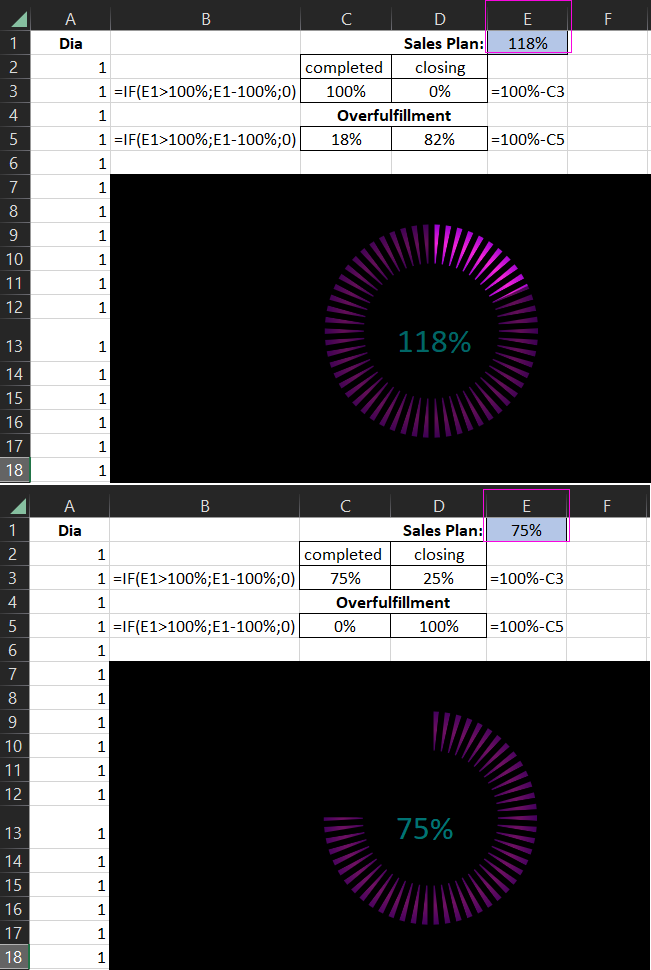Click column B header in the upper sheet
Image resolution: width=651 pixels, height=970 pixels.
(205, 18)
